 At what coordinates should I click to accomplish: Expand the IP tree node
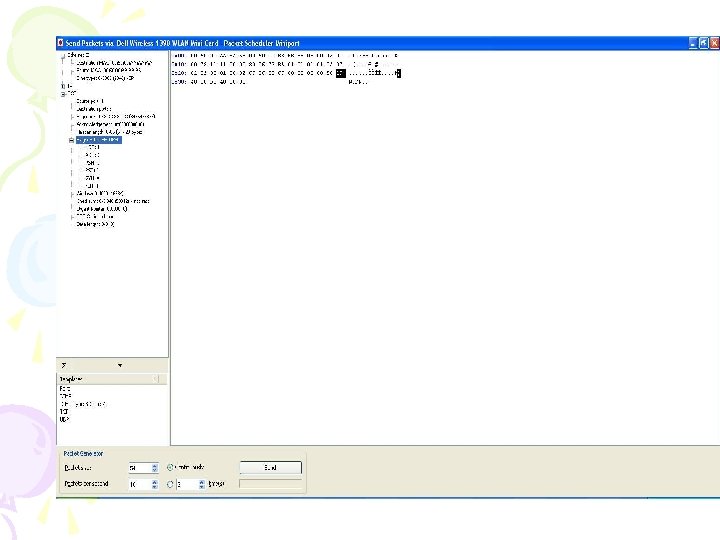click(63, 86)
